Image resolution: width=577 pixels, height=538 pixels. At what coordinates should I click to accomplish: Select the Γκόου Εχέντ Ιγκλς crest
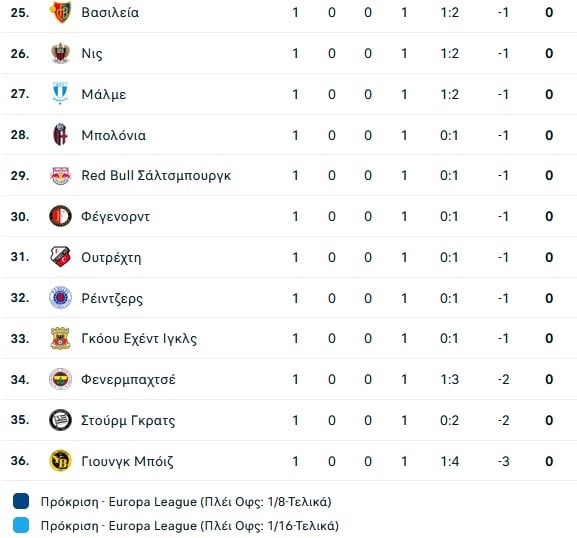point(60,339)
